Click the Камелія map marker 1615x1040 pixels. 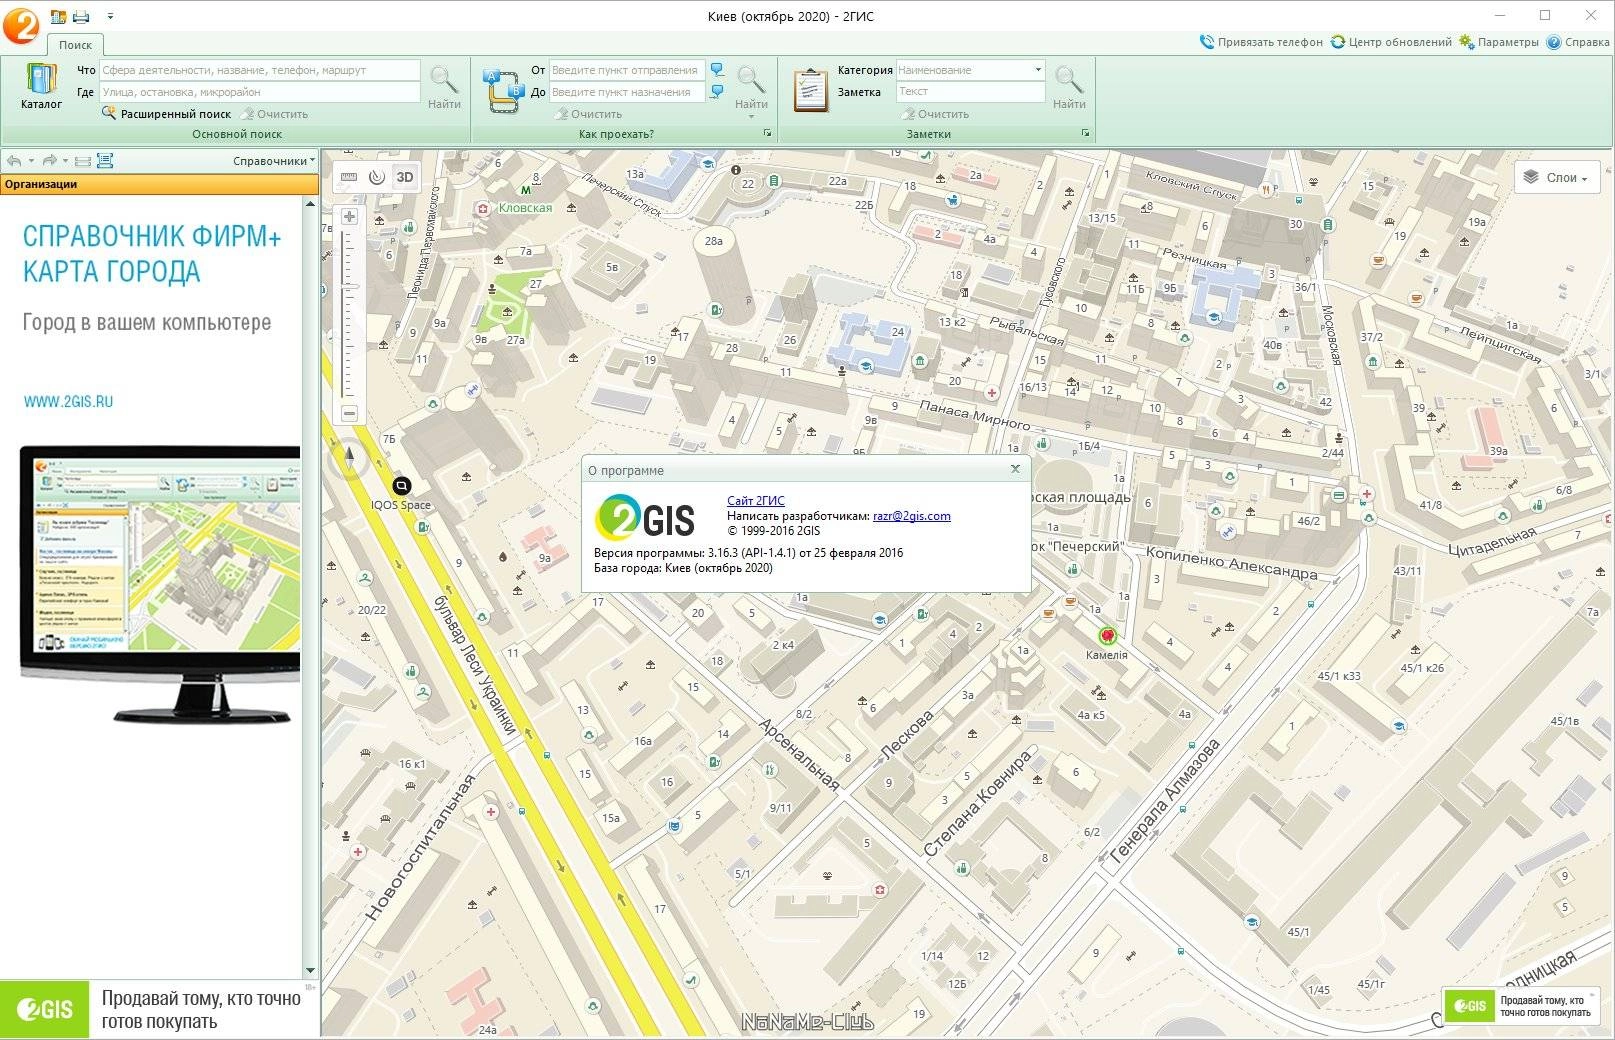point(1107,636)
